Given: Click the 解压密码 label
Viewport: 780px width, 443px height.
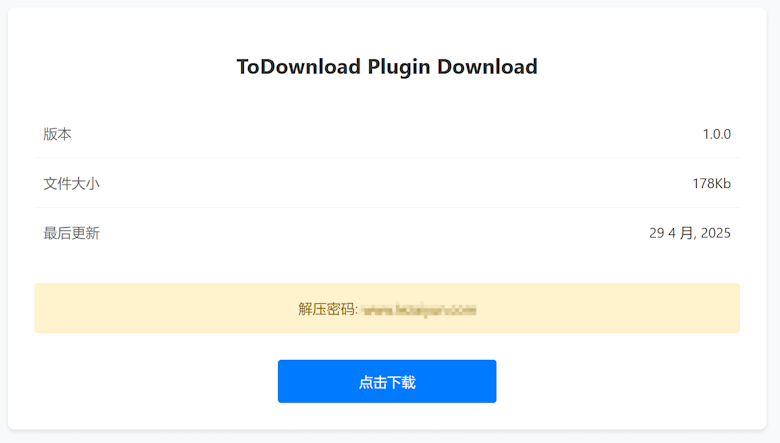Looking at the screenshot, I should click(327, 309).
